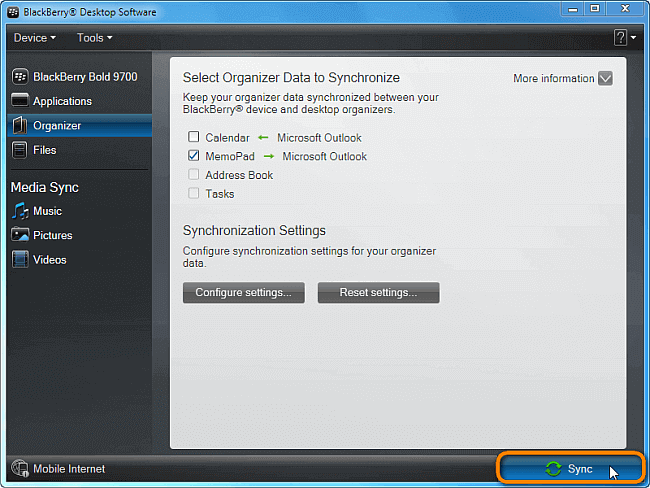Click the BlackBerry logo in title bar
The height and width of the screenshot is (488, 650).
pyautogui.click(x=13, y=12)
